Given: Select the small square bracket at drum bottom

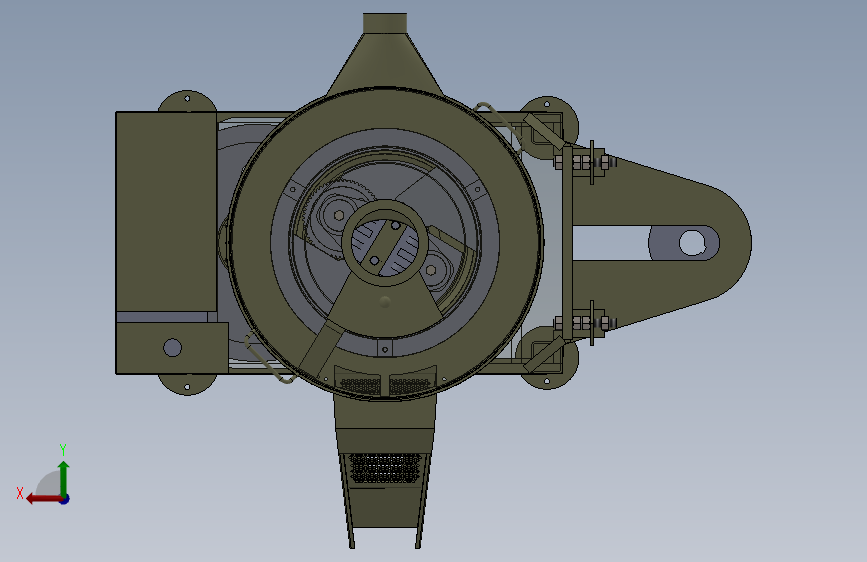Looking at the screenshot, I should [x=385, y=348].
